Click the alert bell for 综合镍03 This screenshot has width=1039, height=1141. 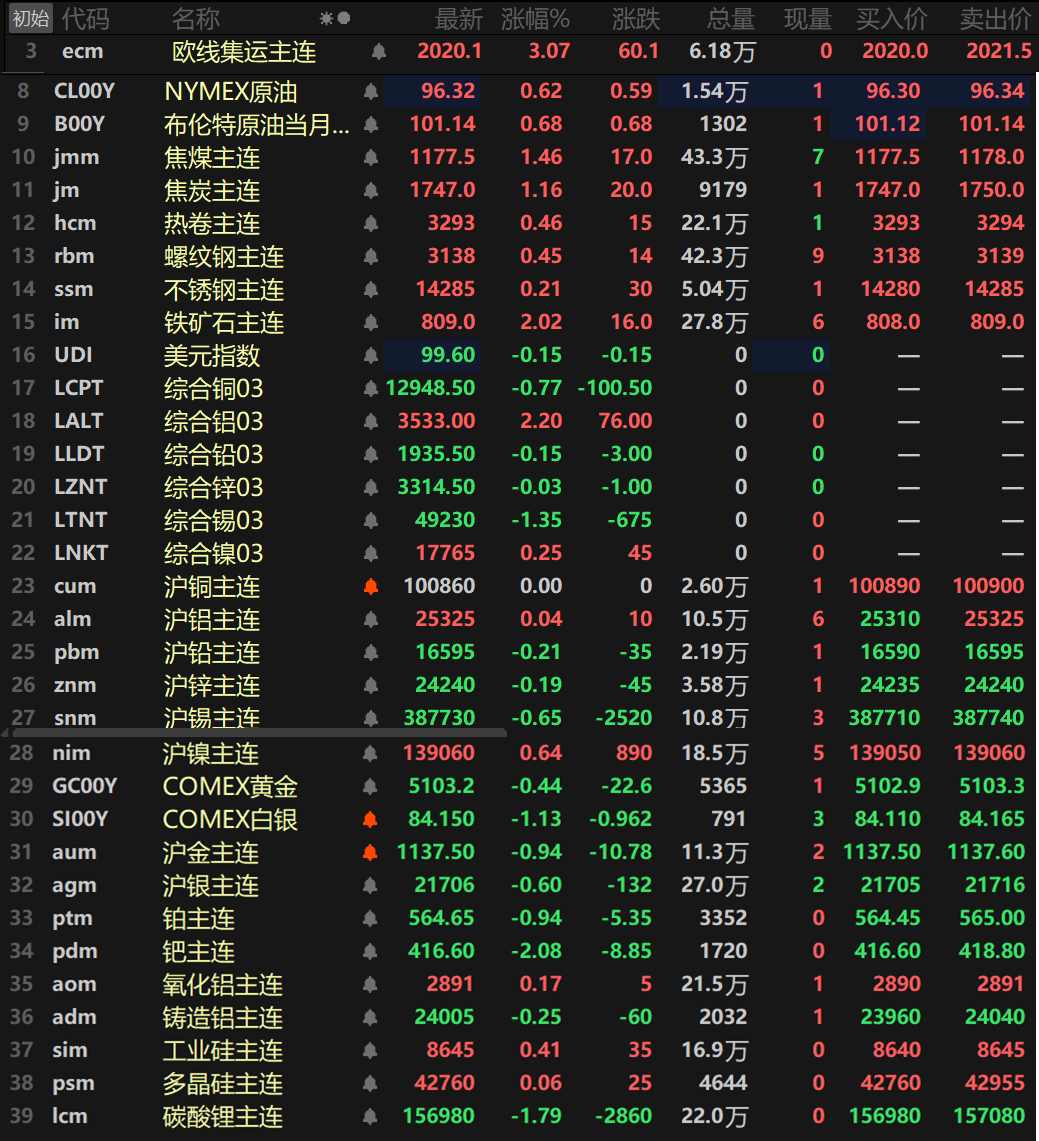point(371,553)
